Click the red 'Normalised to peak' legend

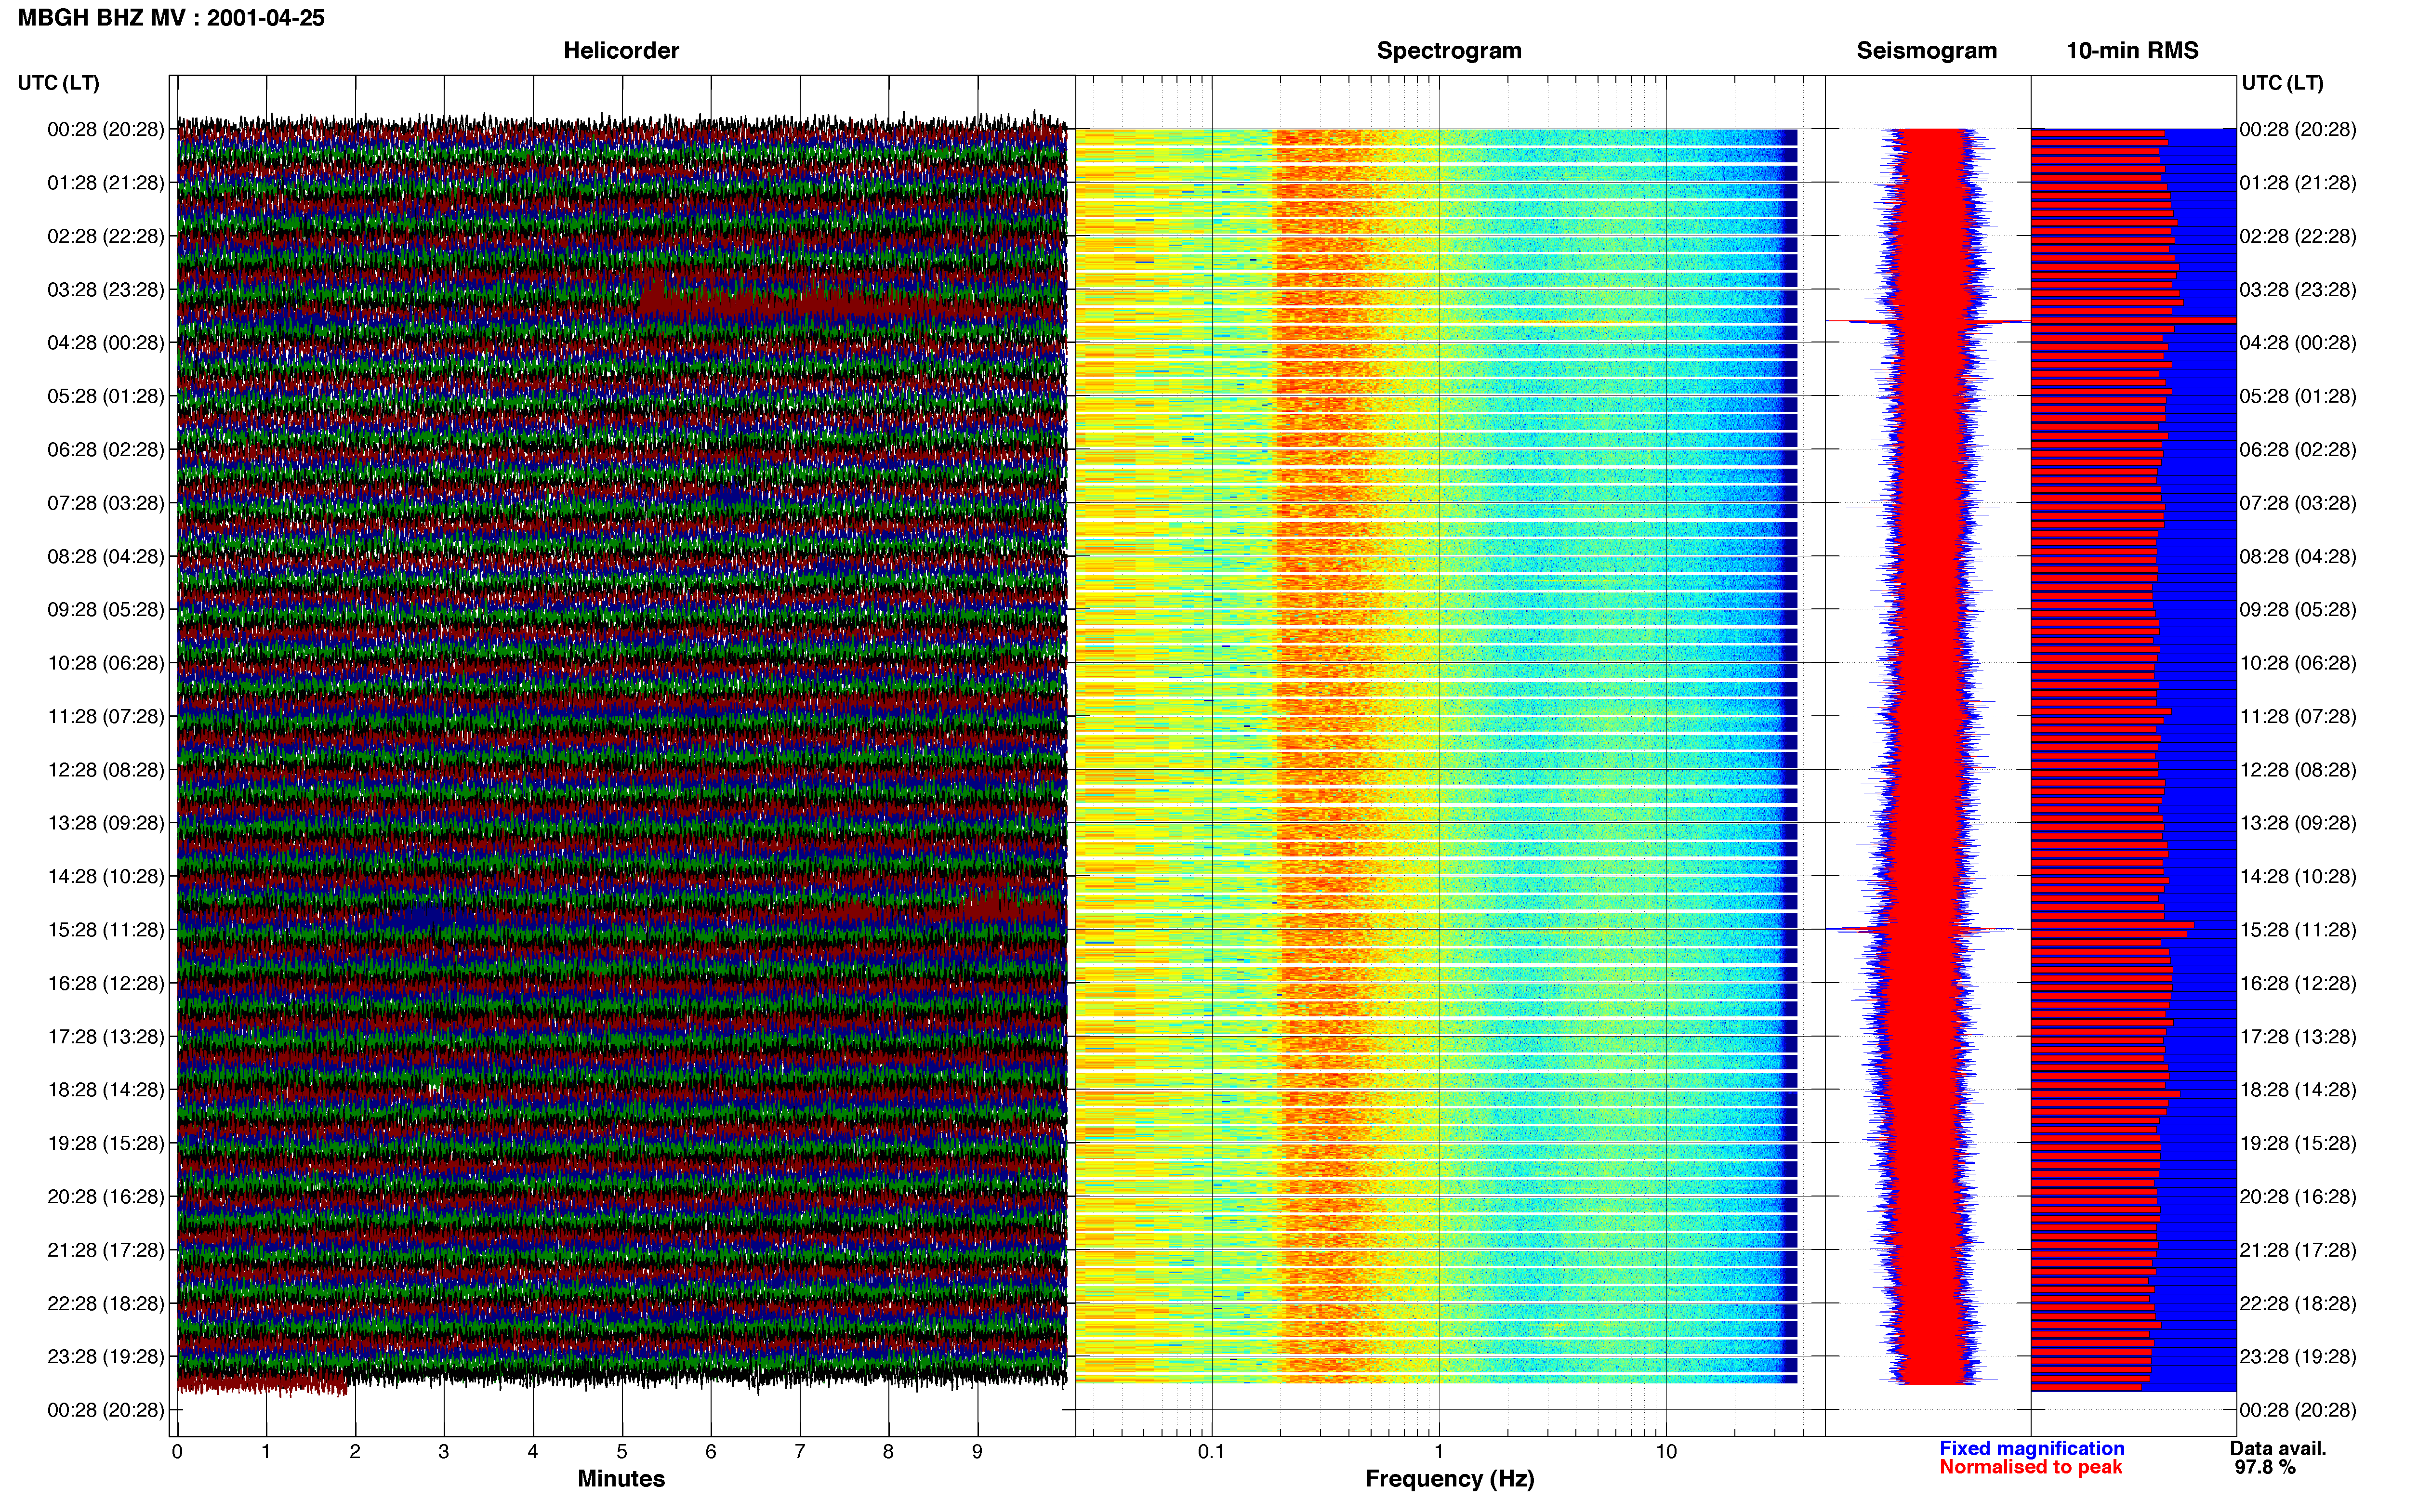(2031, 1467)
